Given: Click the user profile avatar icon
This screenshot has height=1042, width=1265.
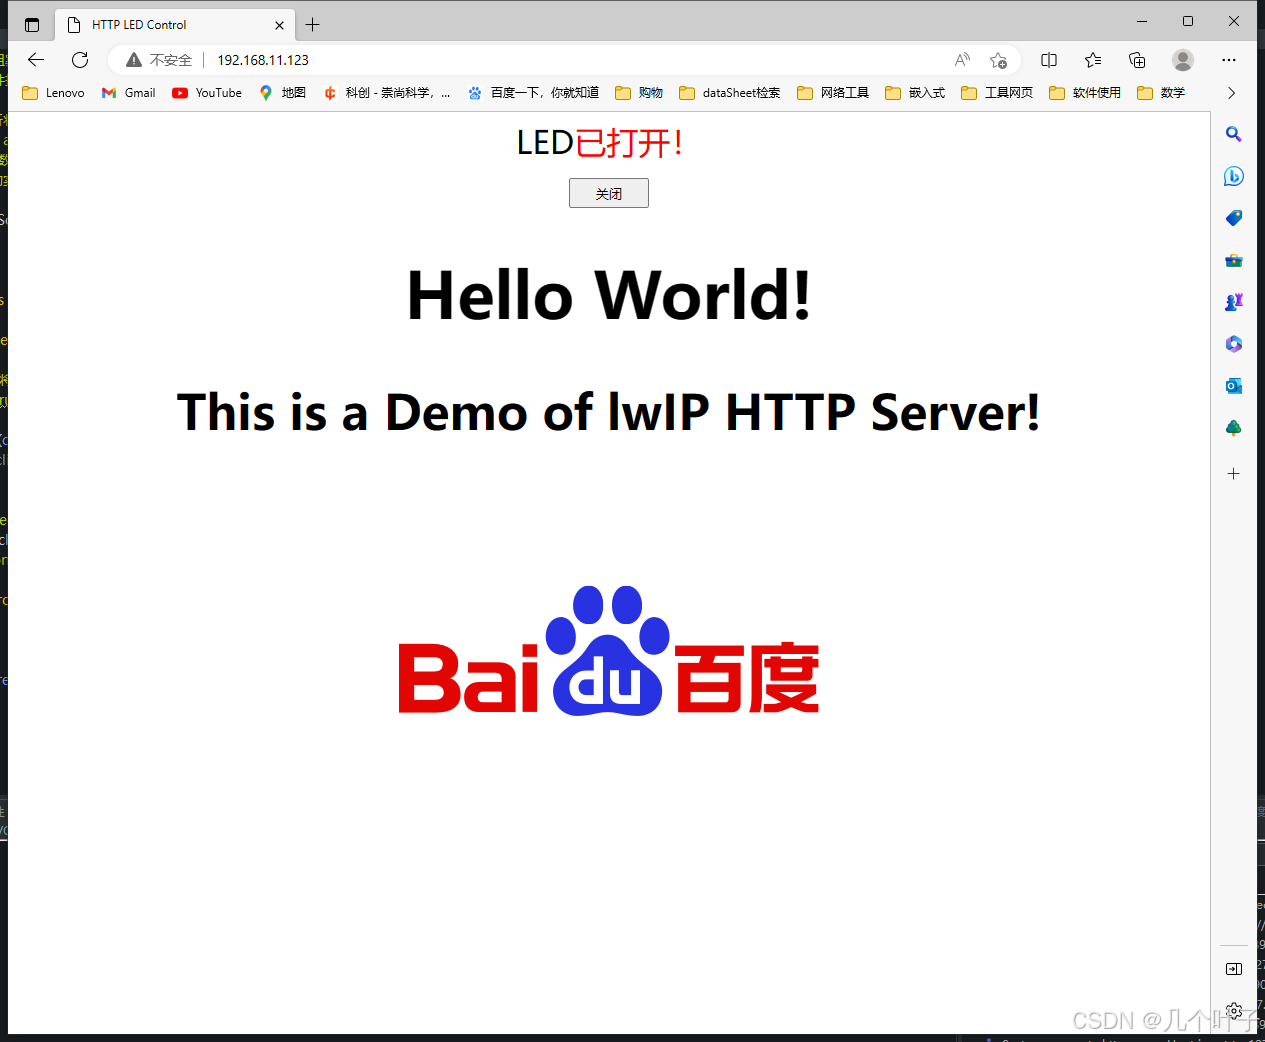Looking at the screenshot, I should coord(1183,60).
